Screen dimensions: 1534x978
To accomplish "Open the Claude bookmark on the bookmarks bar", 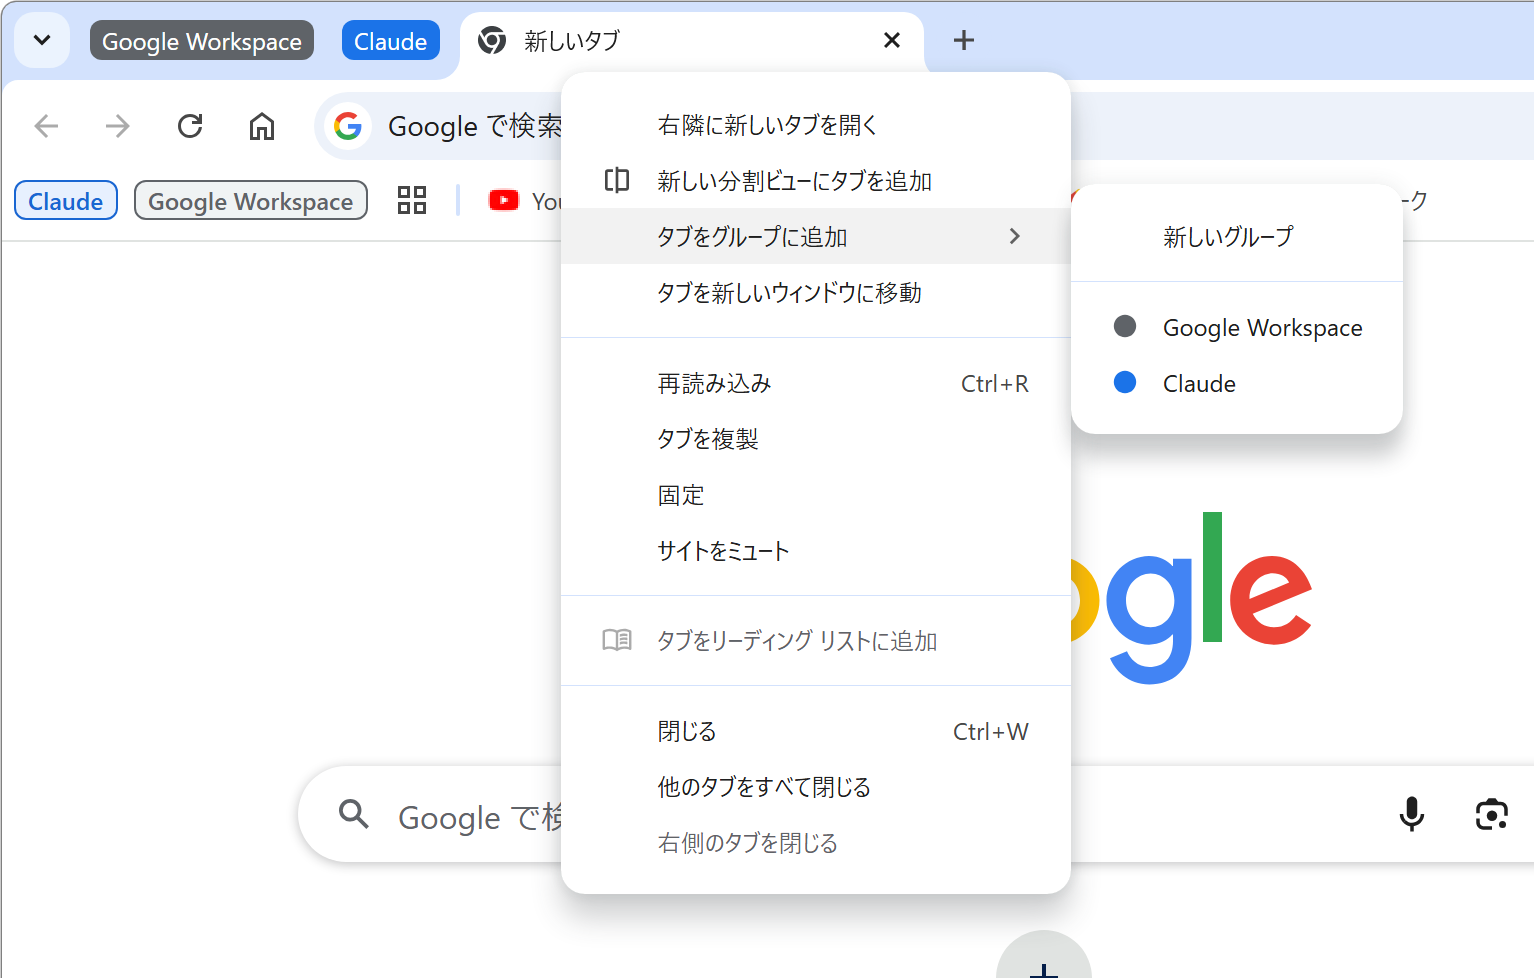I will tap(65, 200).
